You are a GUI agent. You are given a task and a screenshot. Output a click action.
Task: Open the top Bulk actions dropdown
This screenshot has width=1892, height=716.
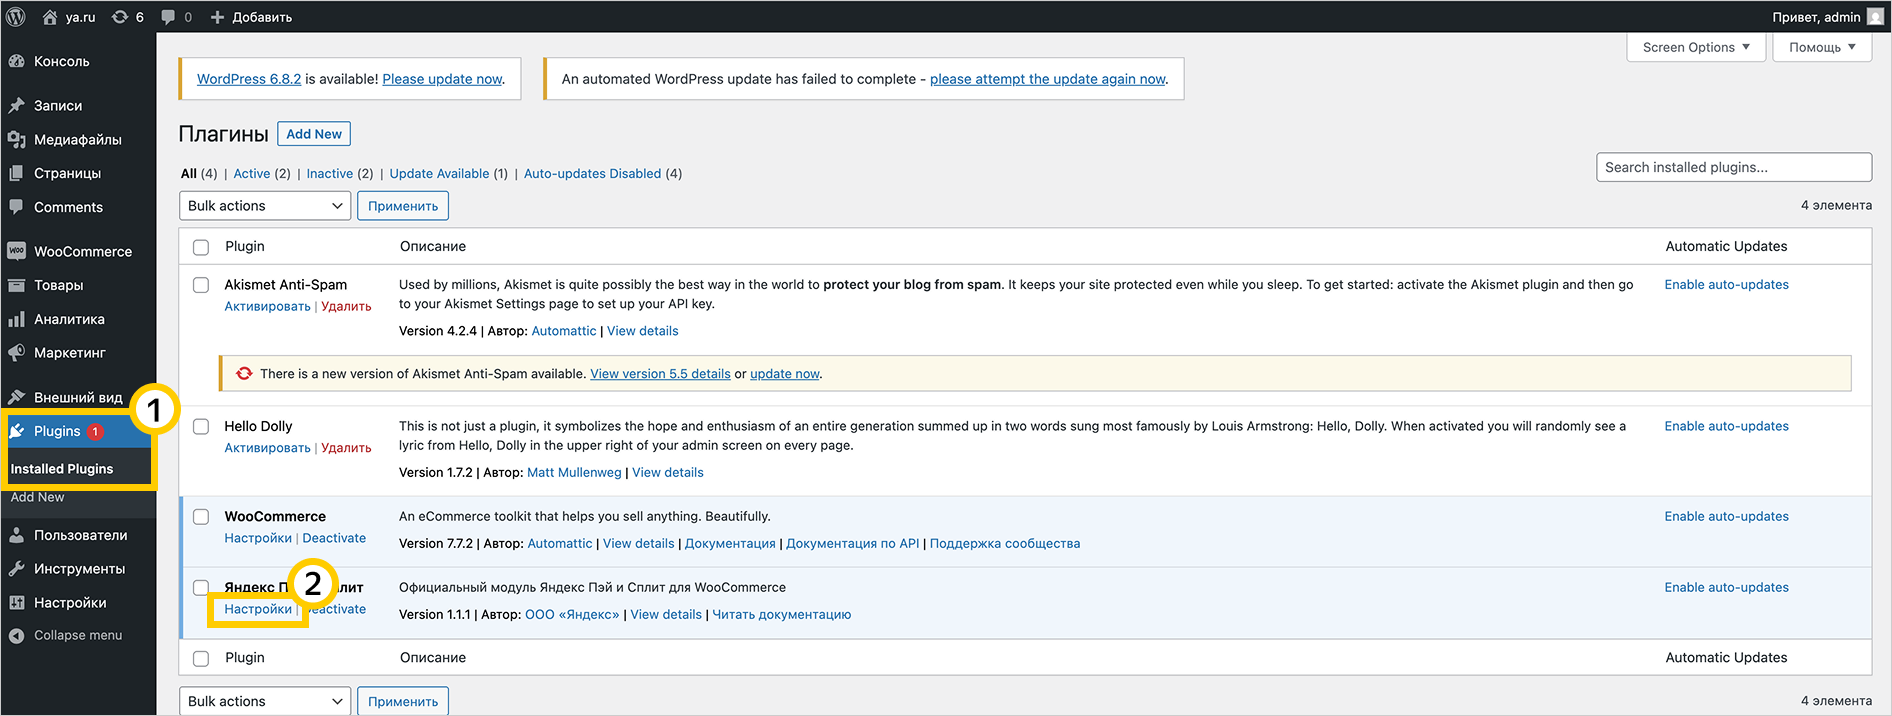[x=264, y=206]
